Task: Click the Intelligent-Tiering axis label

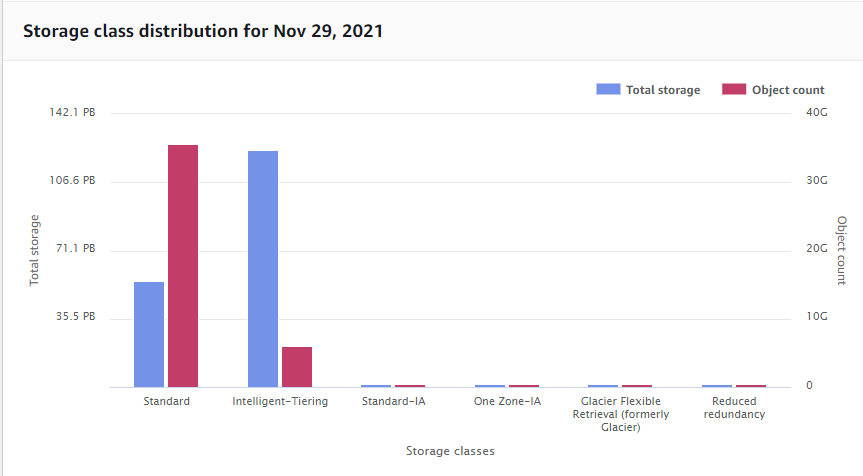Action: pyautogui.click(x=280, y=401)
